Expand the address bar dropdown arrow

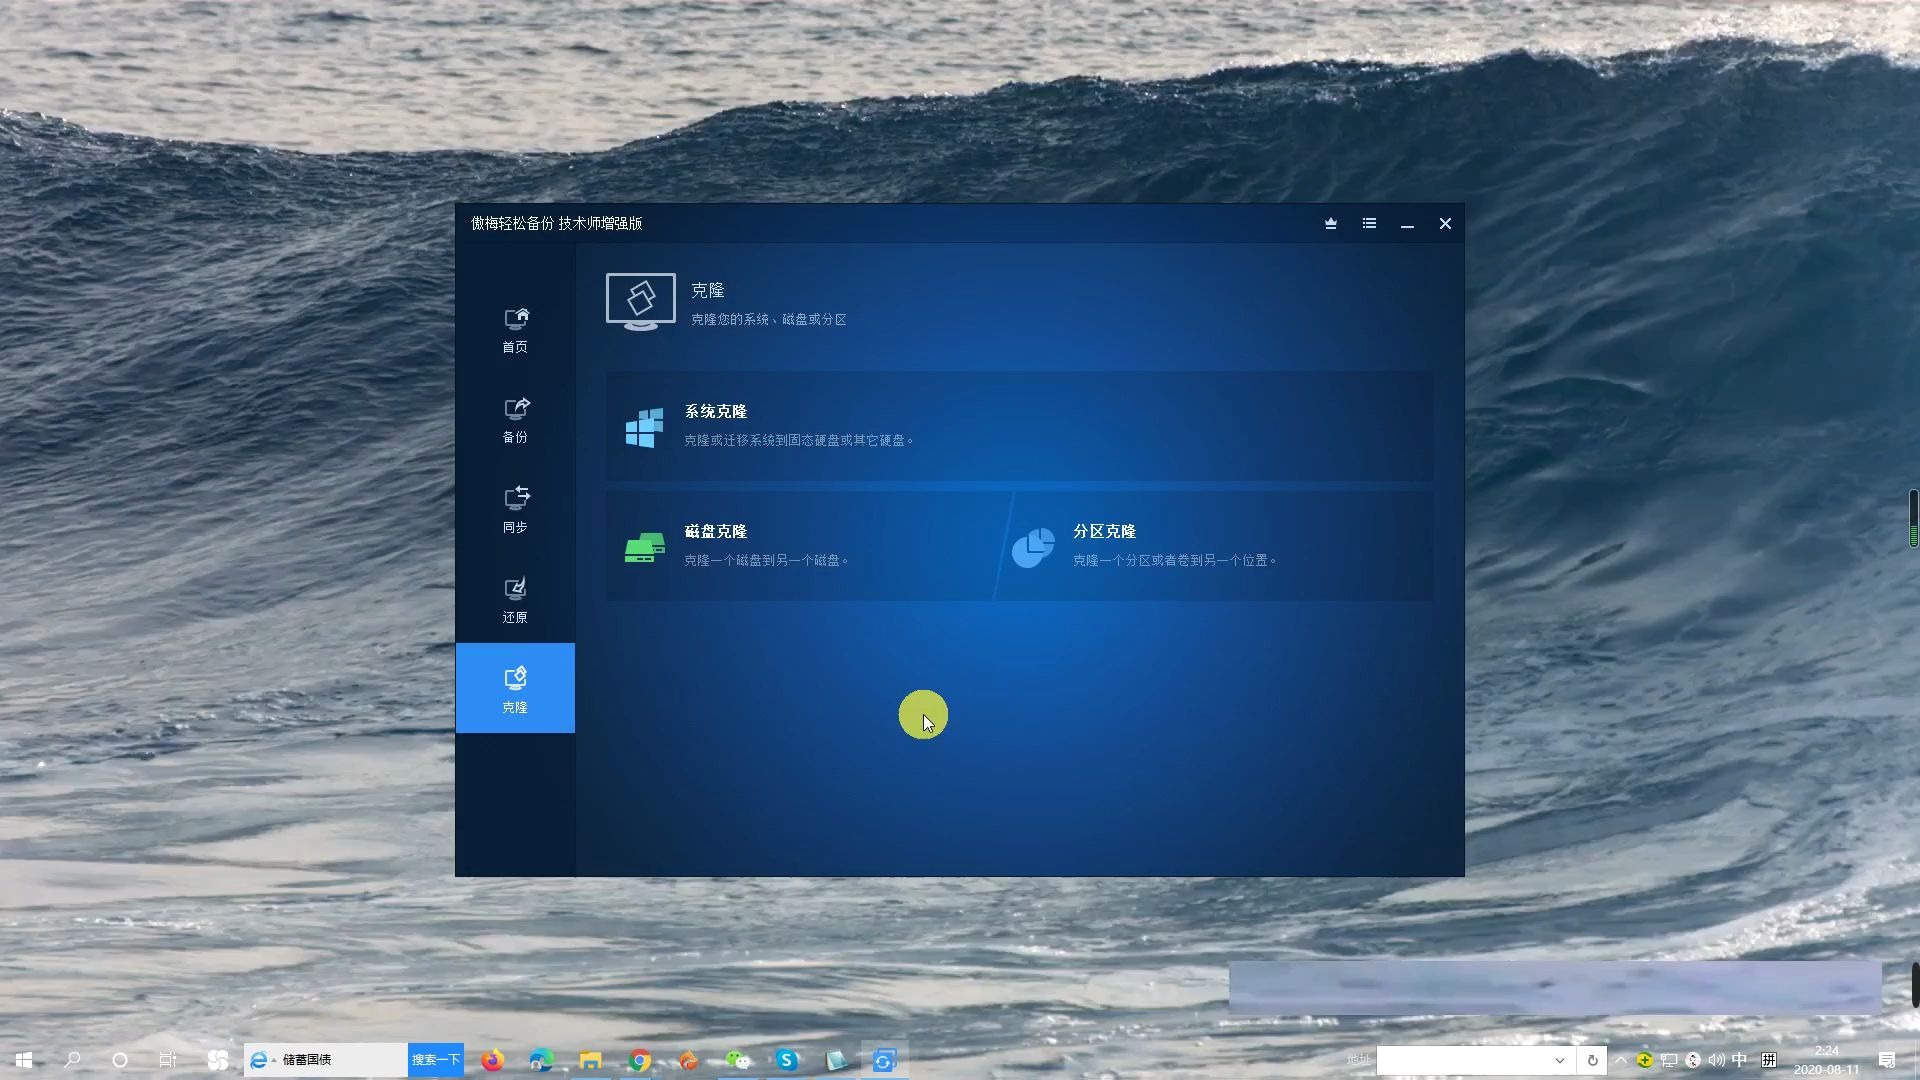(1559, 1060)
